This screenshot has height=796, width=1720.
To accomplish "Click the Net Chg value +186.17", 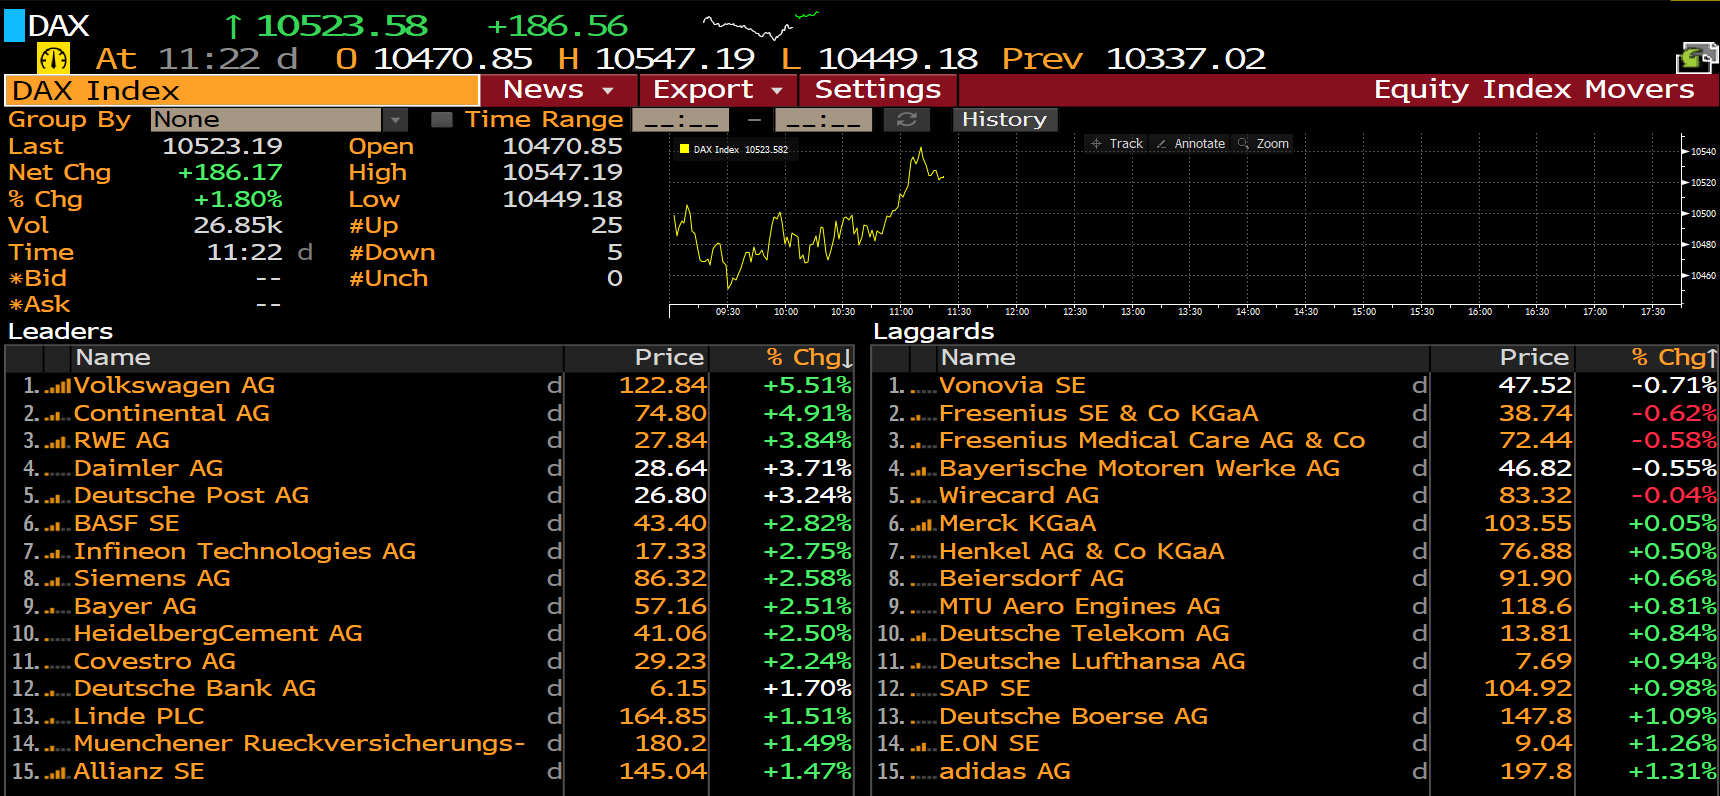I will pyautogui.click(x=230, y=173).
